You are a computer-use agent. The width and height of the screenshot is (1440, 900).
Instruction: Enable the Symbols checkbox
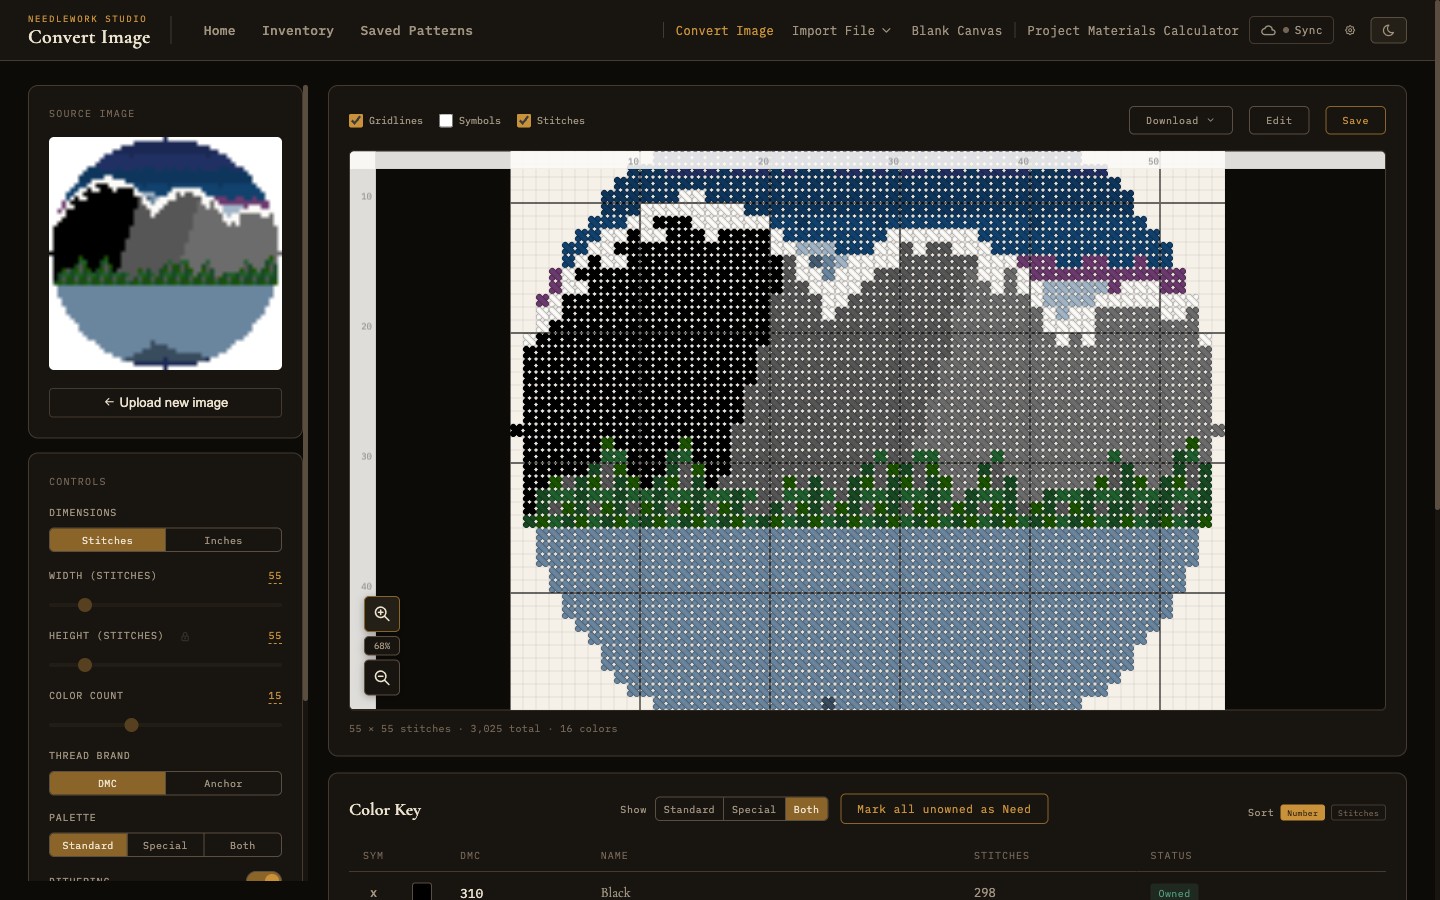pos(446,120)
